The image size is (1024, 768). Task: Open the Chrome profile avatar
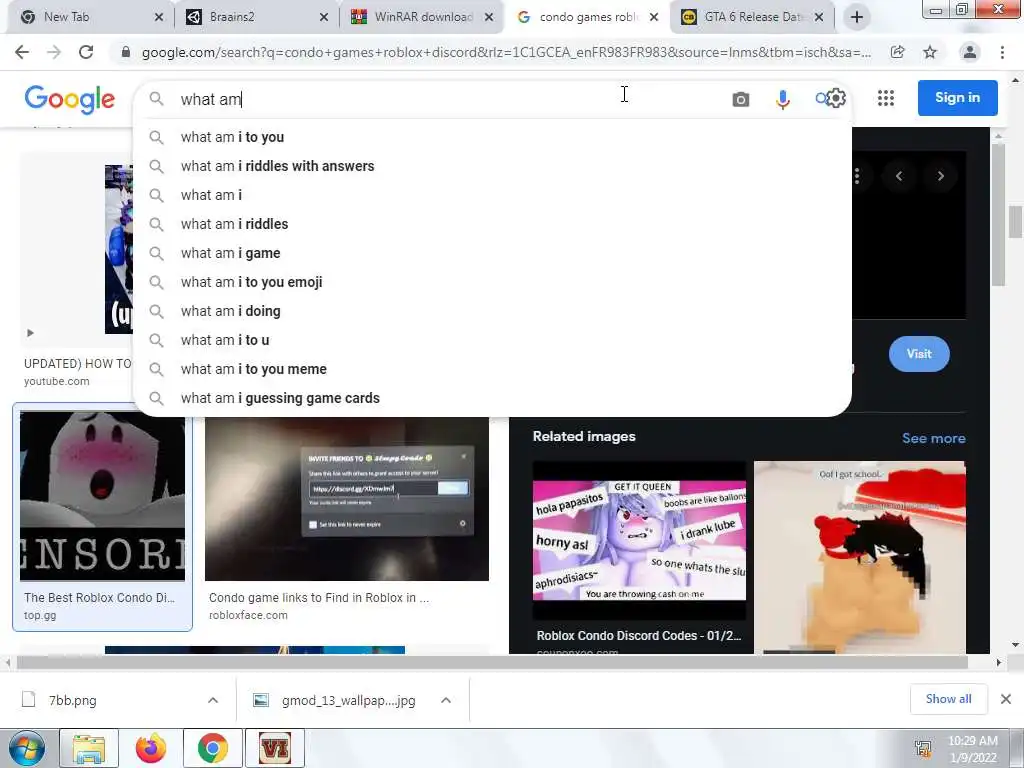[x=970, y=52]
